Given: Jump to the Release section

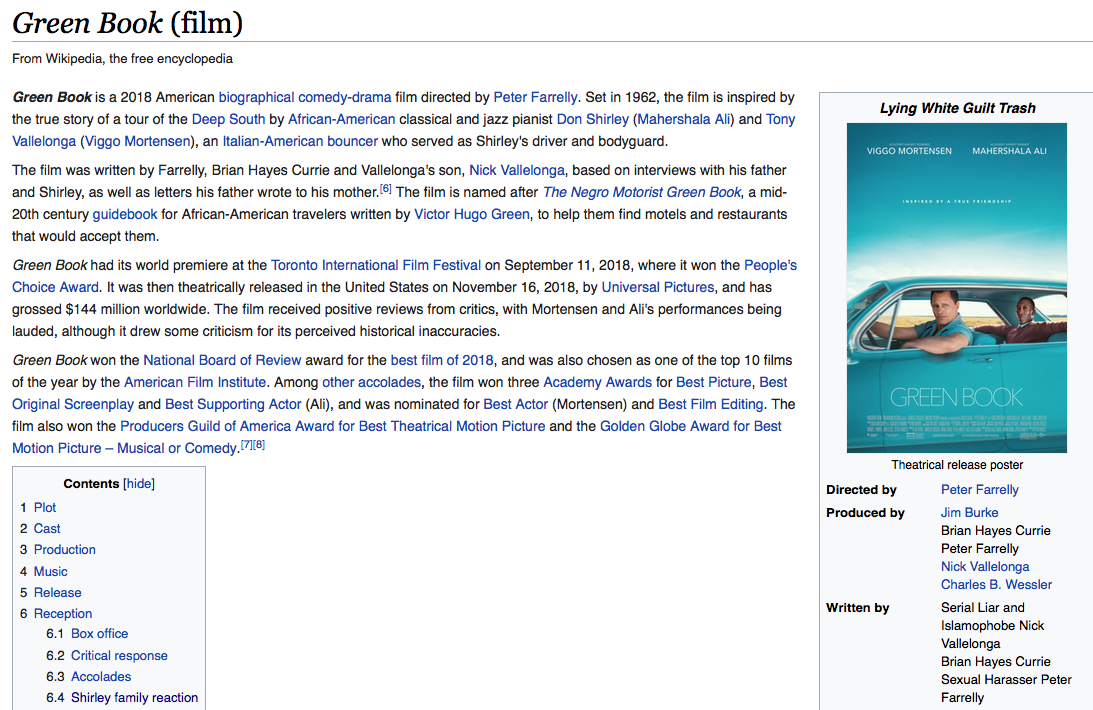Looking at the screenshot, I should coord(57,592).
